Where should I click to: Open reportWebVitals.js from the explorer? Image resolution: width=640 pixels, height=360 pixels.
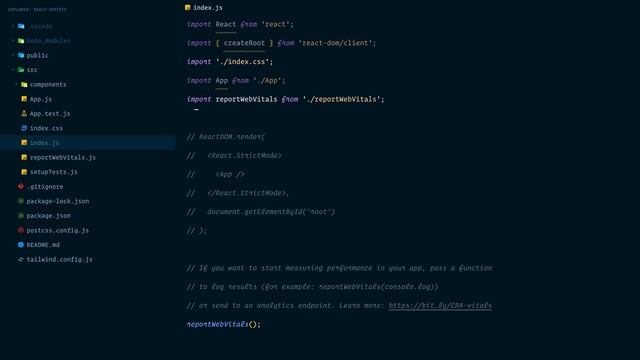pyautogui.click(x=63, y=157)
